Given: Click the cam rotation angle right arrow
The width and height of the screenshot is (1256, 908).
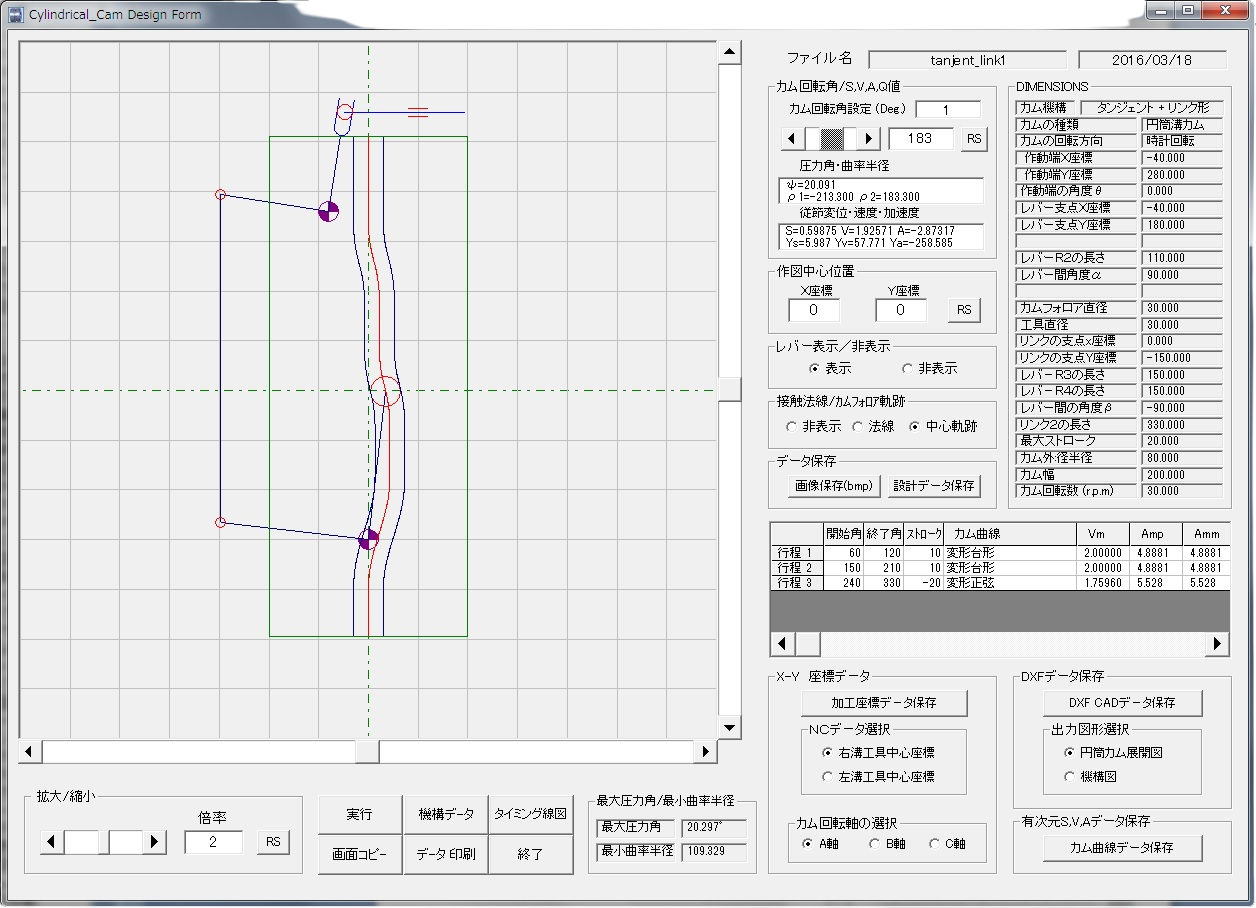Looking at the screenshot, I should (869, 138).
